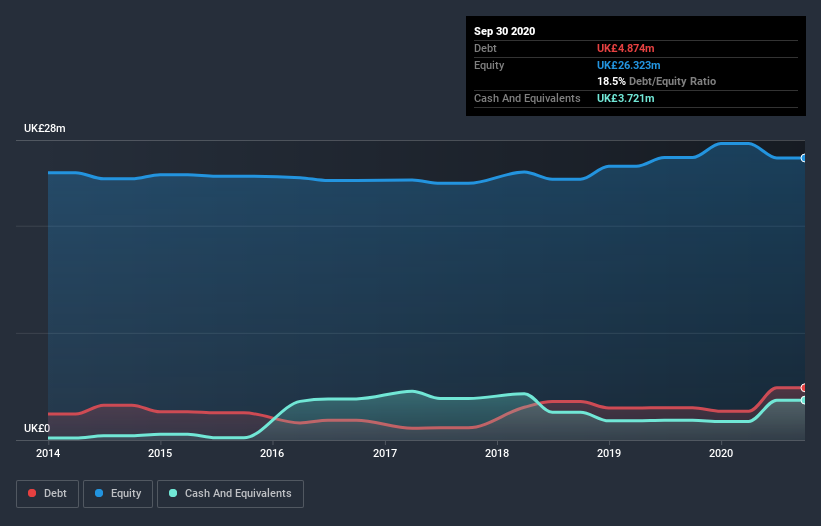Viewport: 821px width, 526px height.
Task: Select the red Debt endpoint marker
Action: tap(804, 388)
